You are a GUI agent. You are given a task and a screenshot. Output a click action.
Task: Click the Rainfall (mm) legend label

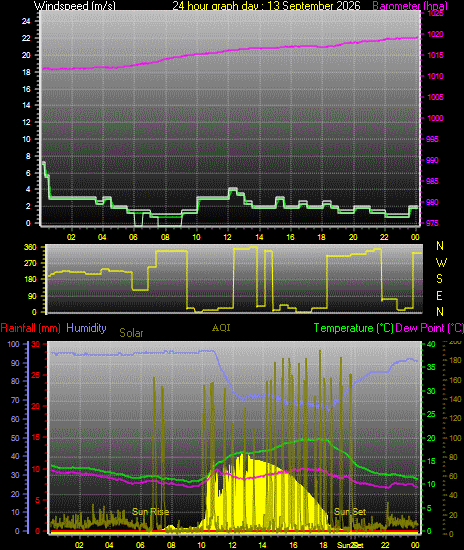coord(31,328)
